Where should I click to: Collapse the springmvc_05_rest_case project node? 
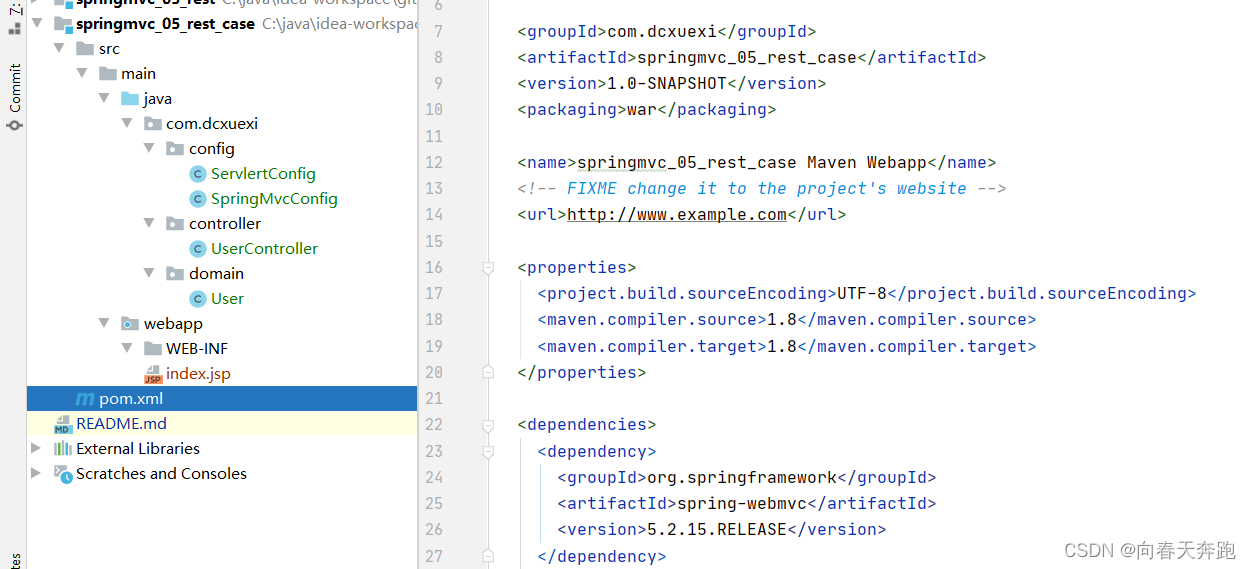(x=37, y=23)
